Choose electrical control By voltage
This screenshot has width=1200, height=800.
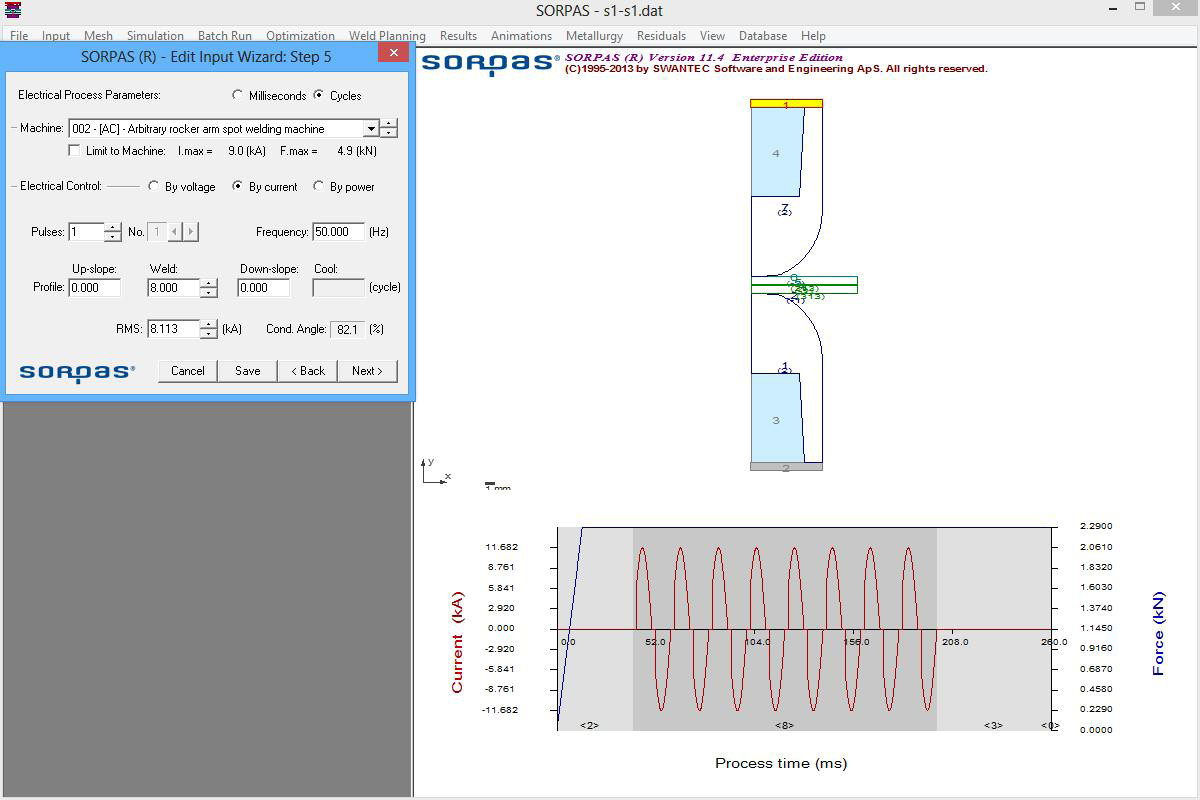(153, 186)
